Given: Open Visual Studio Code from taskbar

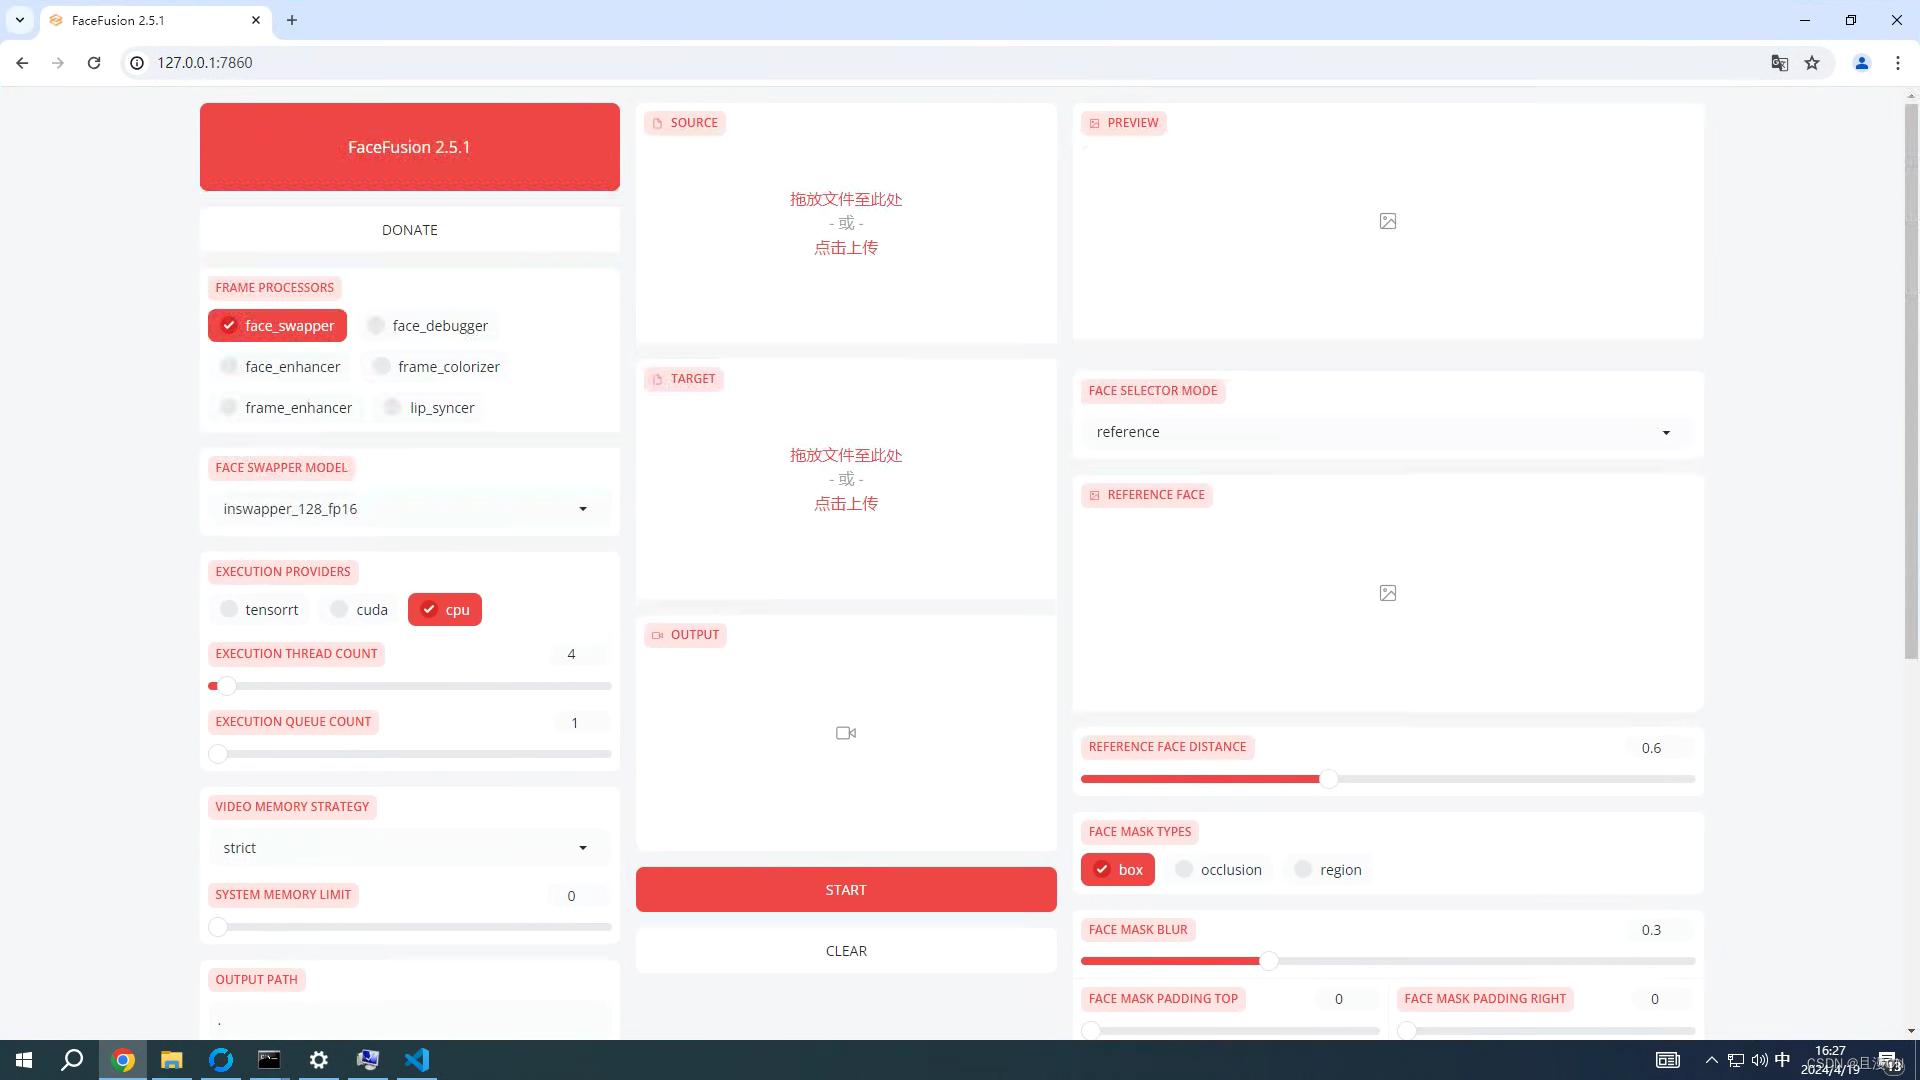Looking at the screenshot, I should (417, 1060).
